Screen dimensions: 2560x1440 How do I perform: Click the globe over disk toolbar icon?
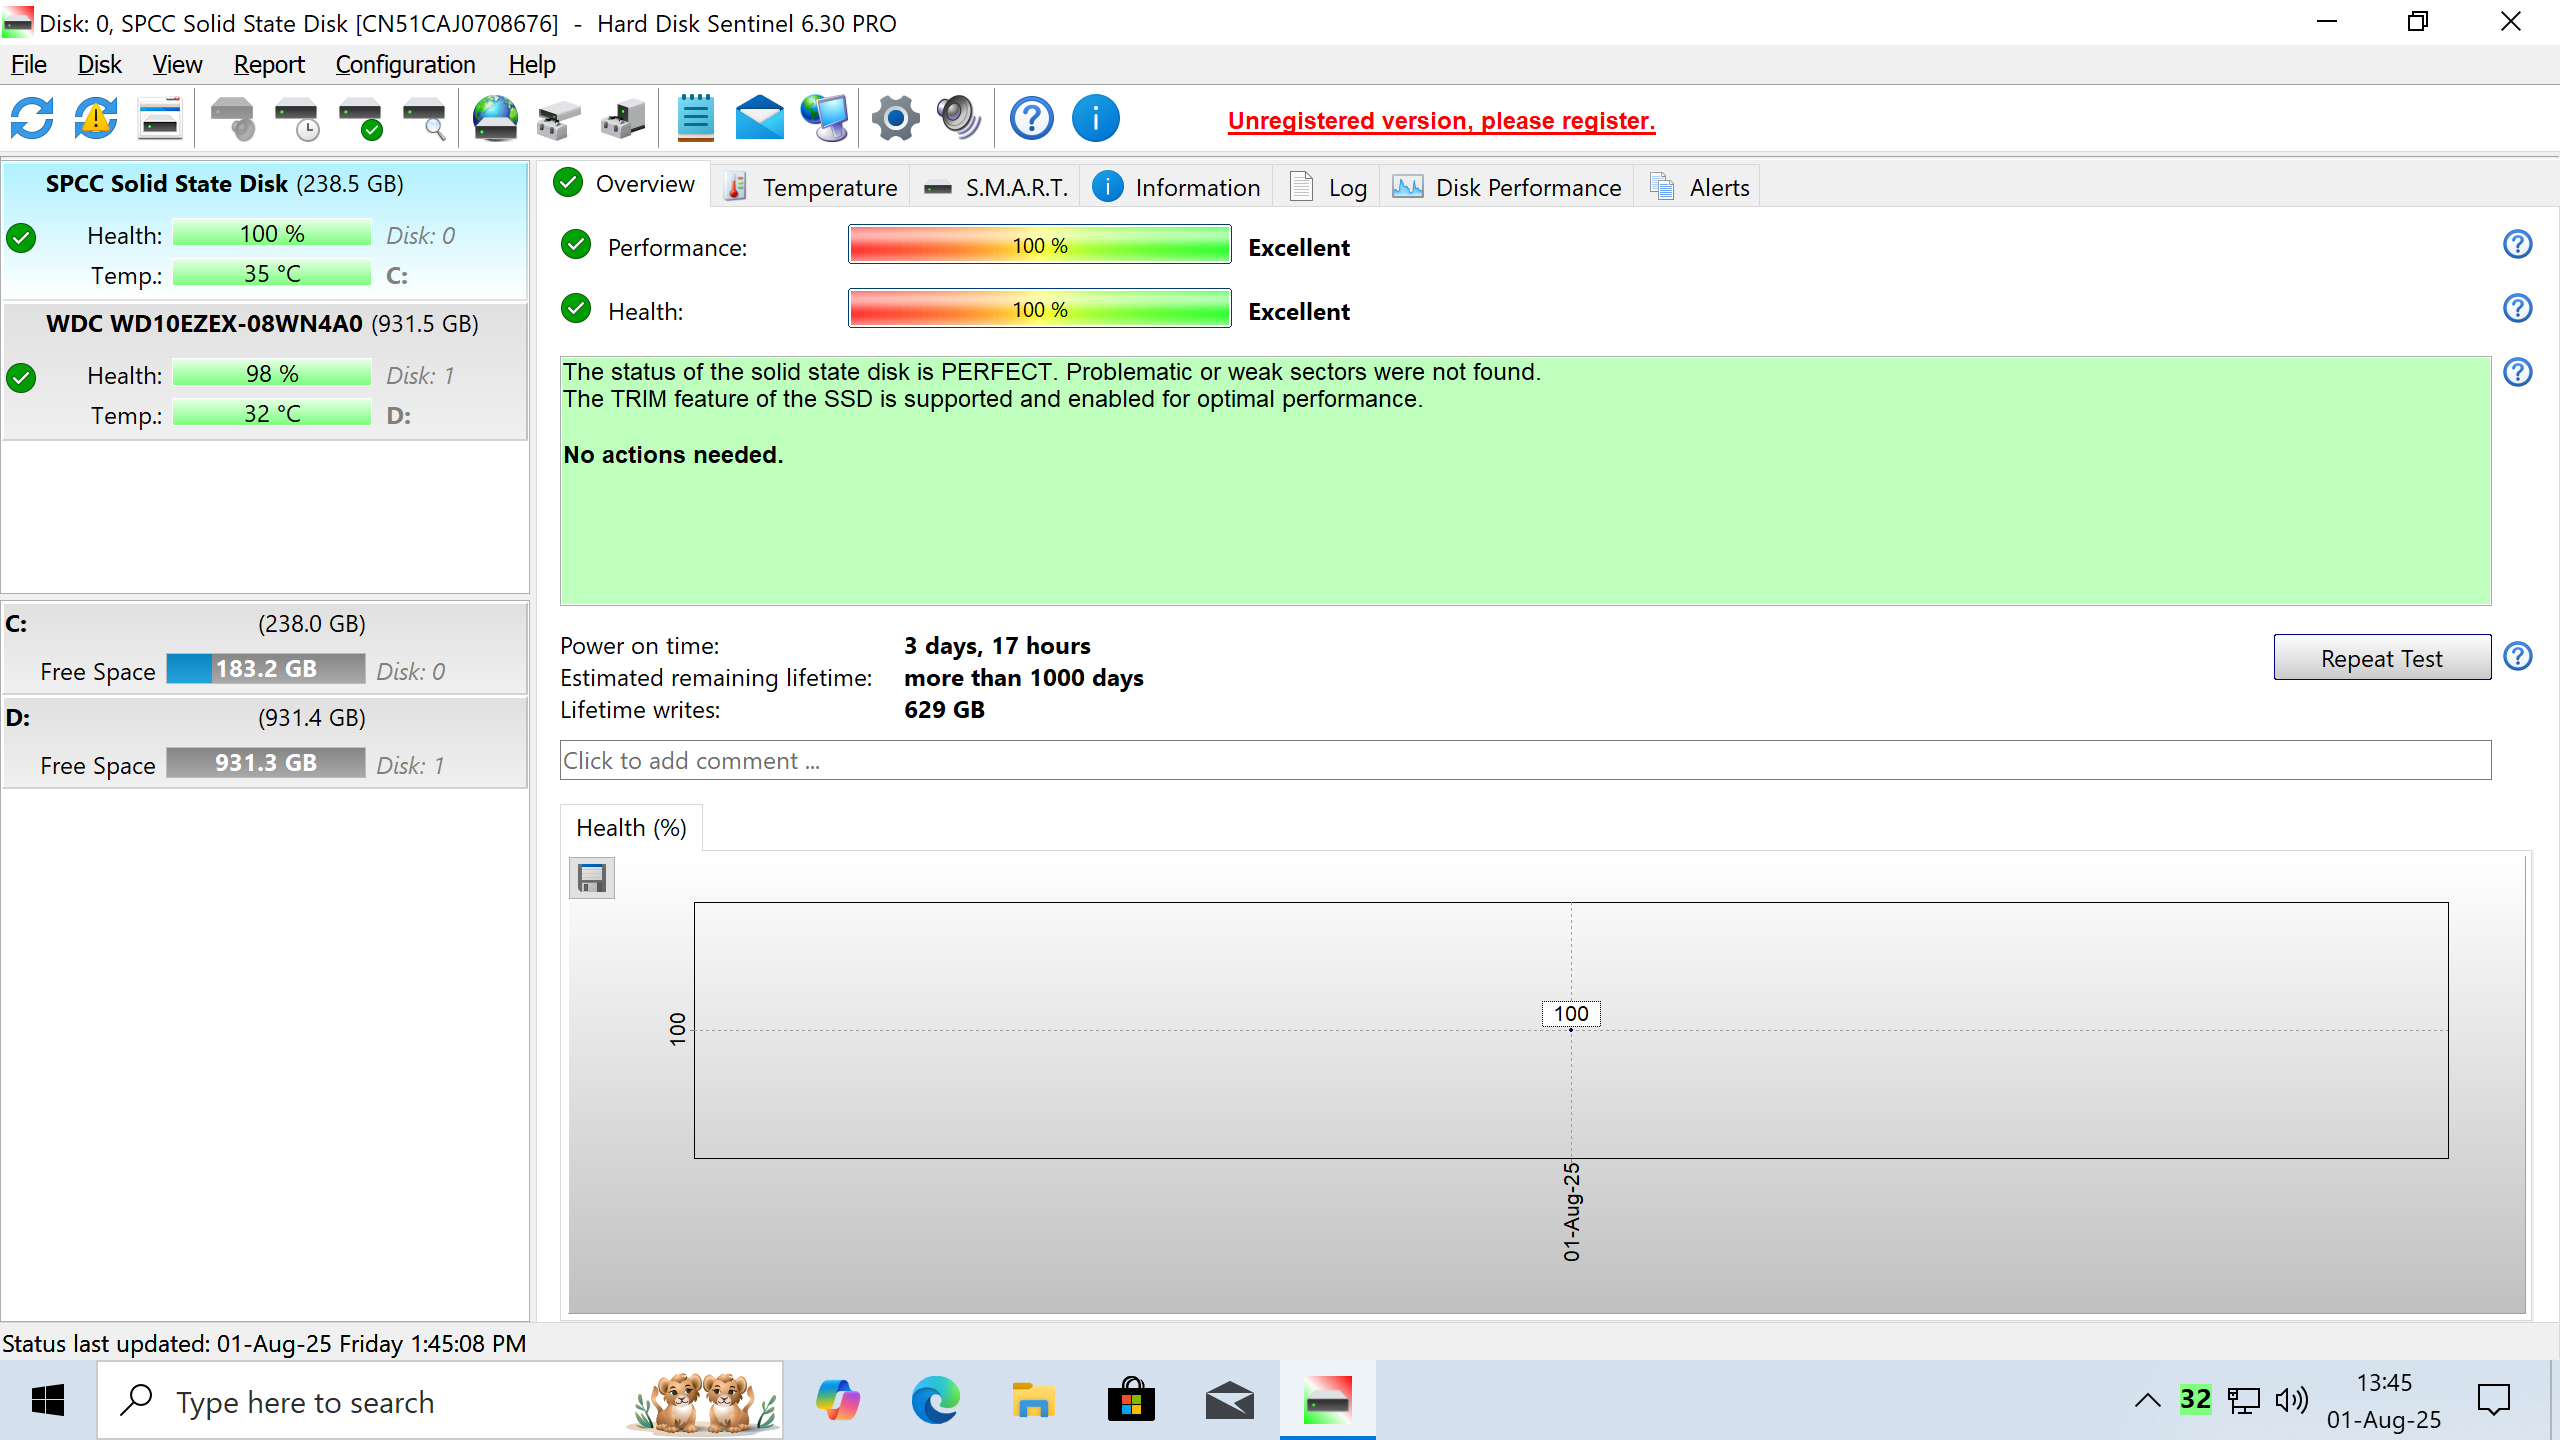coord(496,119)
